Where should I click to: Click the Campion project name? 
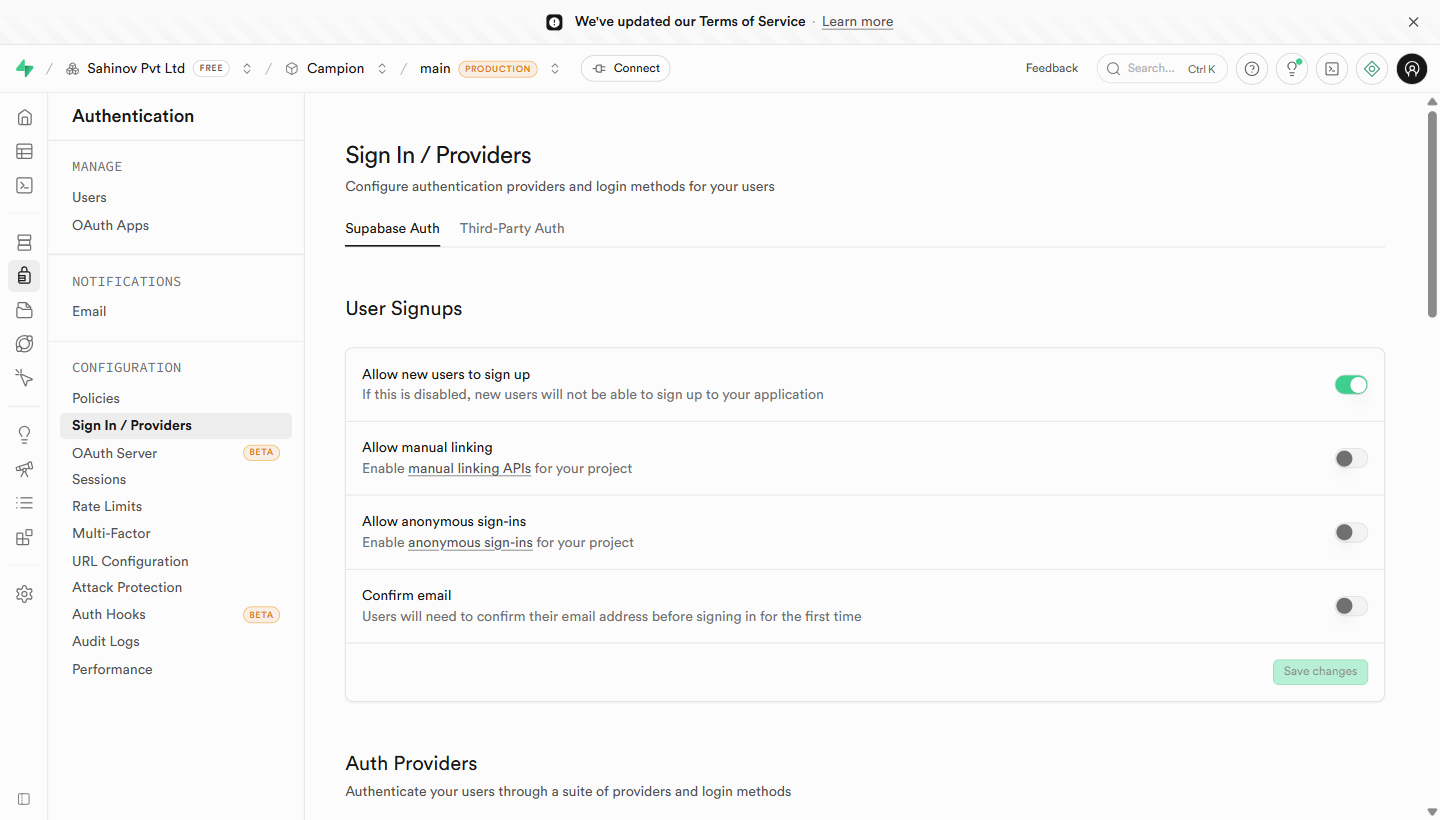335,69
